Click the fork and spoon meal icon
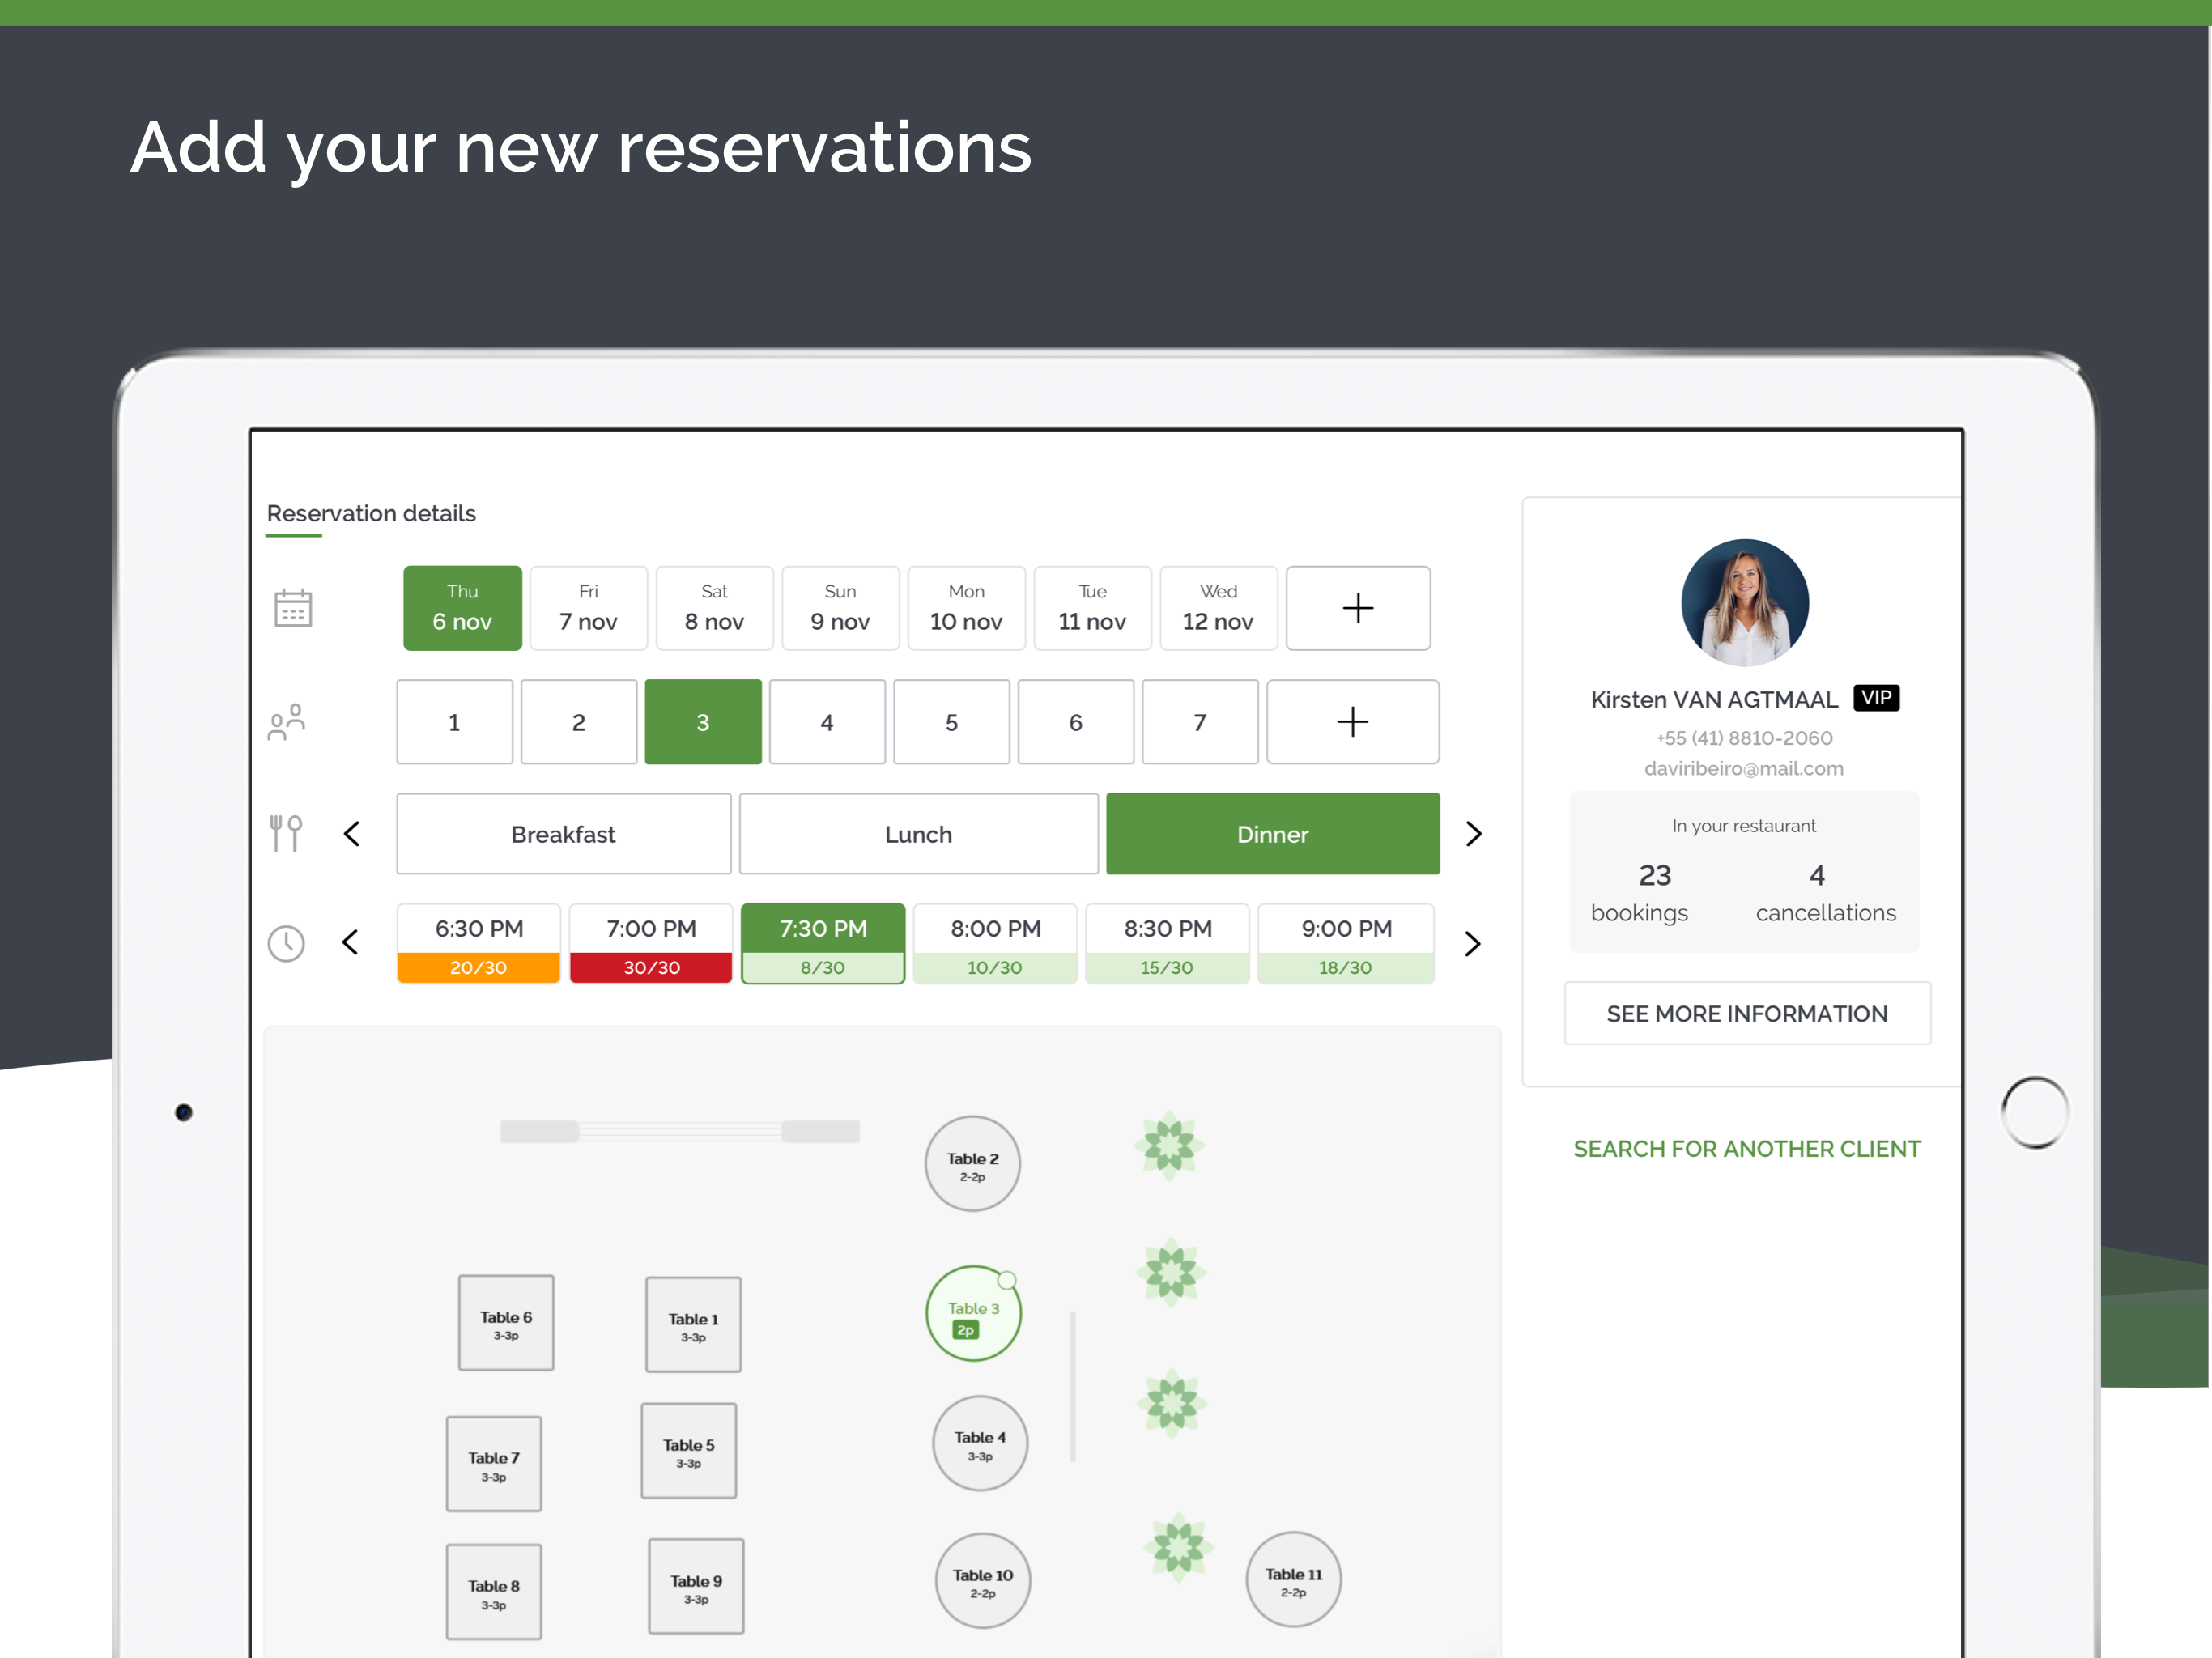The height and width of the screenshot is (1658, 2212). 286,833
